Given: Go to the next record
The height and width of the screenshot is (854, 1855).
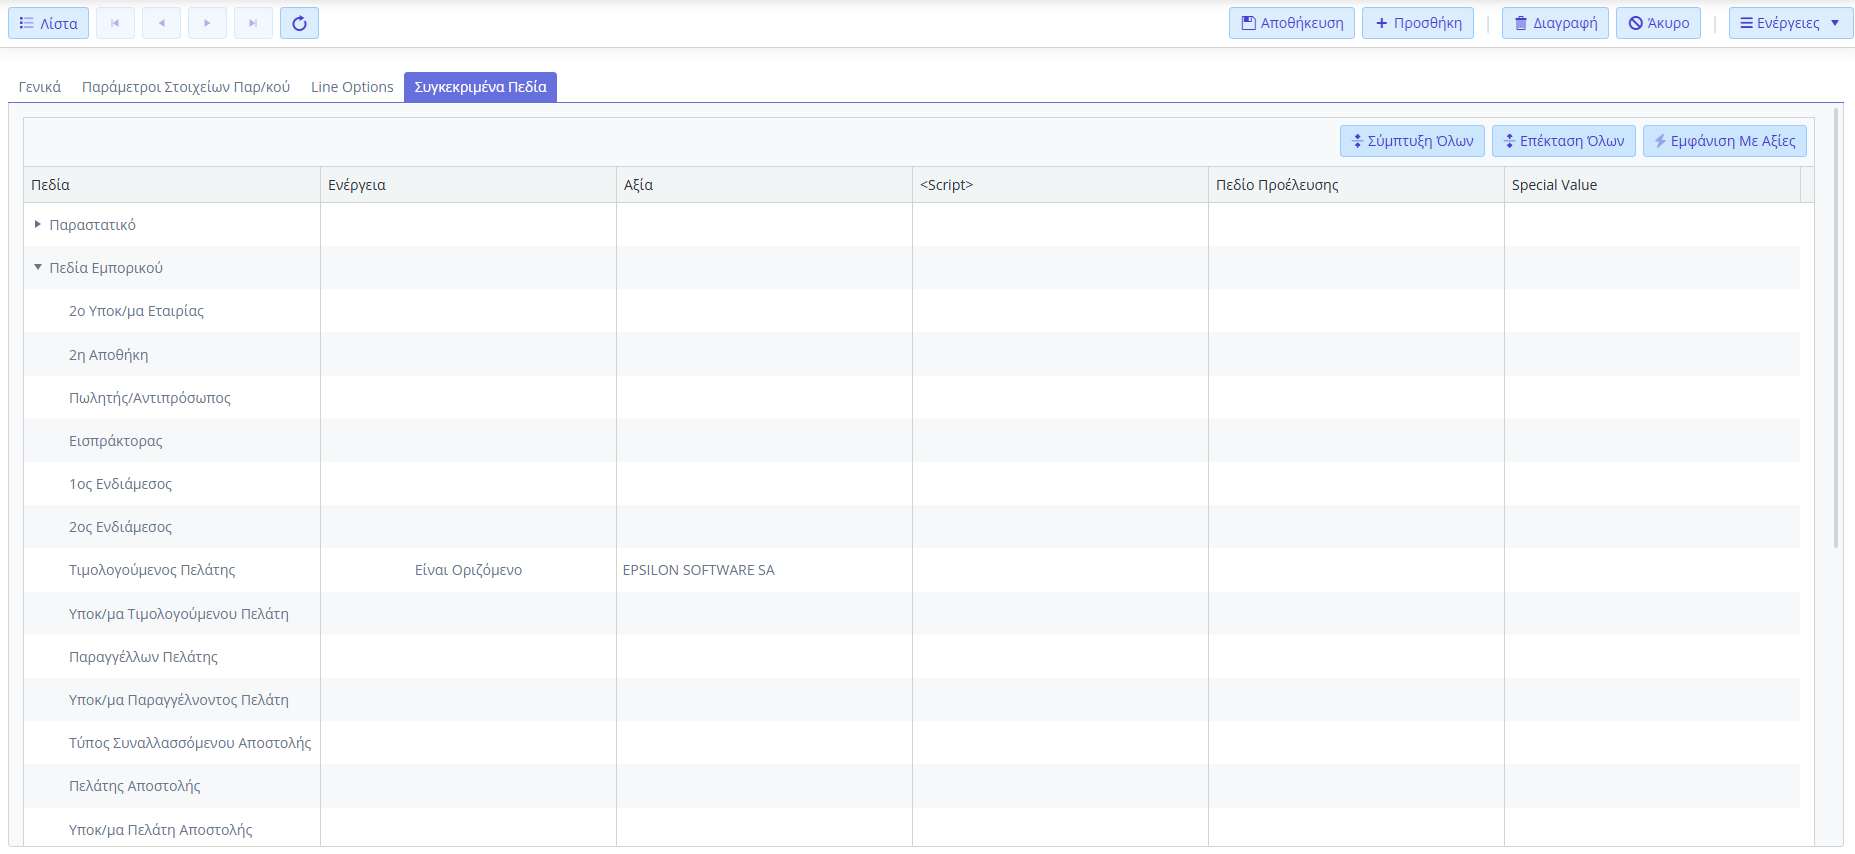Looking at the screenshot, I should pyautogui.click(x=207, y=23).
